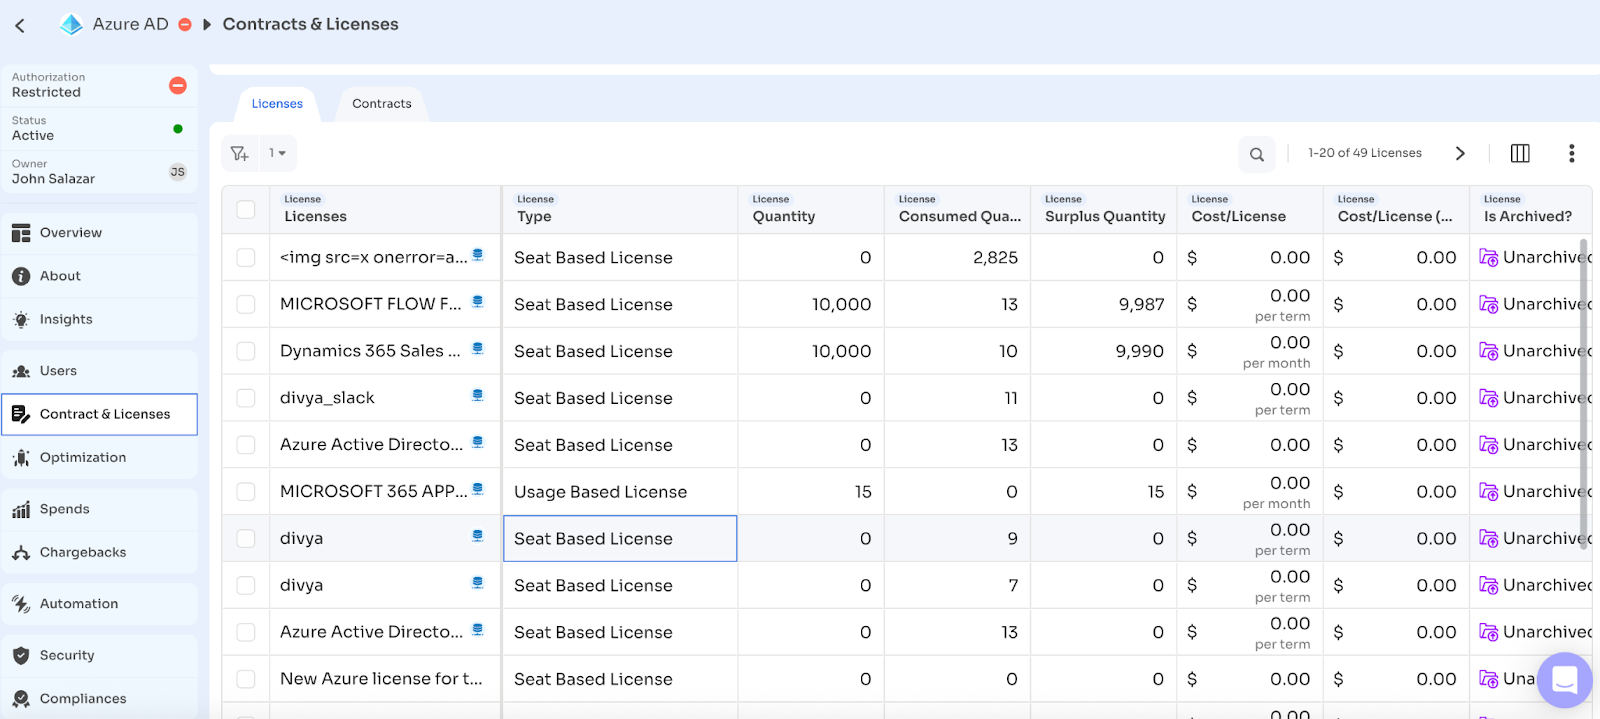
Task: Open the divya_slack license link
Action: pos(327,398)
